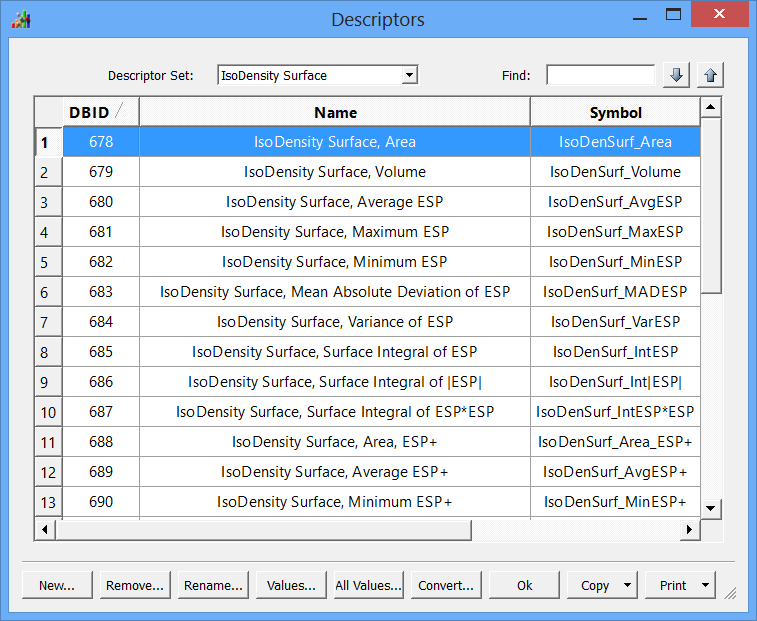Select the 'IsoDensity Surface, Volume' name cell
Screen dimensions: 757x621
[x=335, y=172]
